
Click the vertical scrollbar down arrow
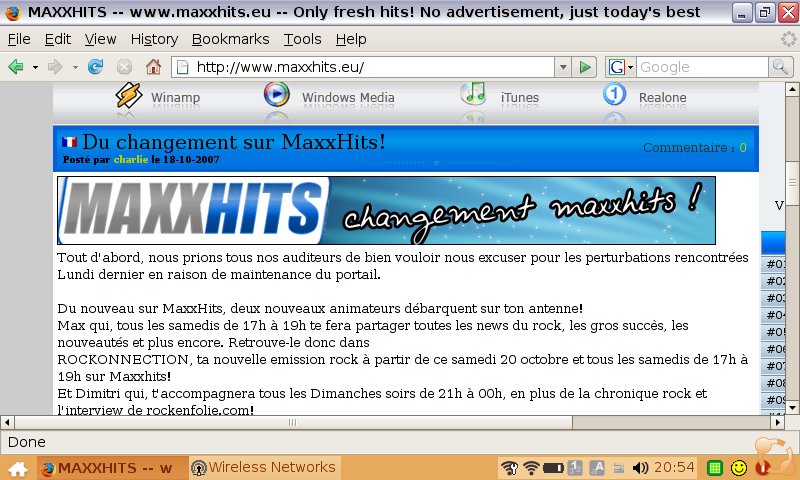(792, 408)
